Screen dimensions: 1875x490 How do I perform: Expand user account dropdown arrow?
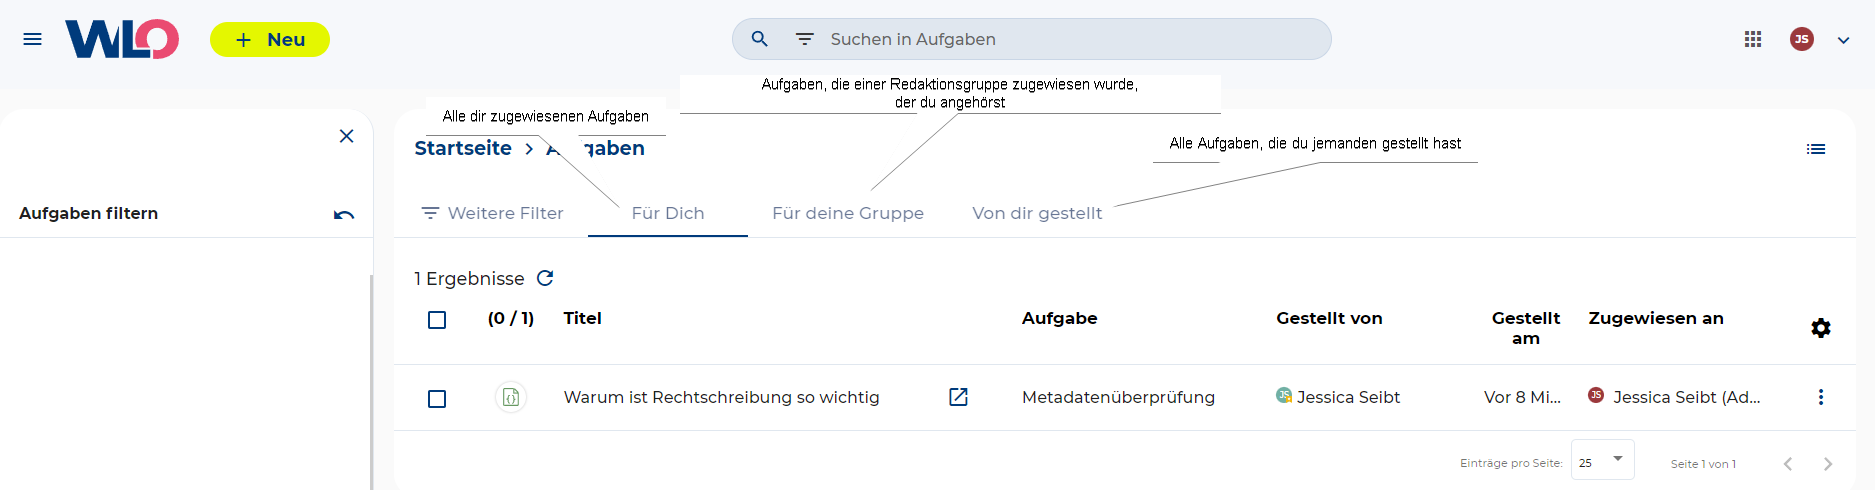click(x=1843, y=40)
